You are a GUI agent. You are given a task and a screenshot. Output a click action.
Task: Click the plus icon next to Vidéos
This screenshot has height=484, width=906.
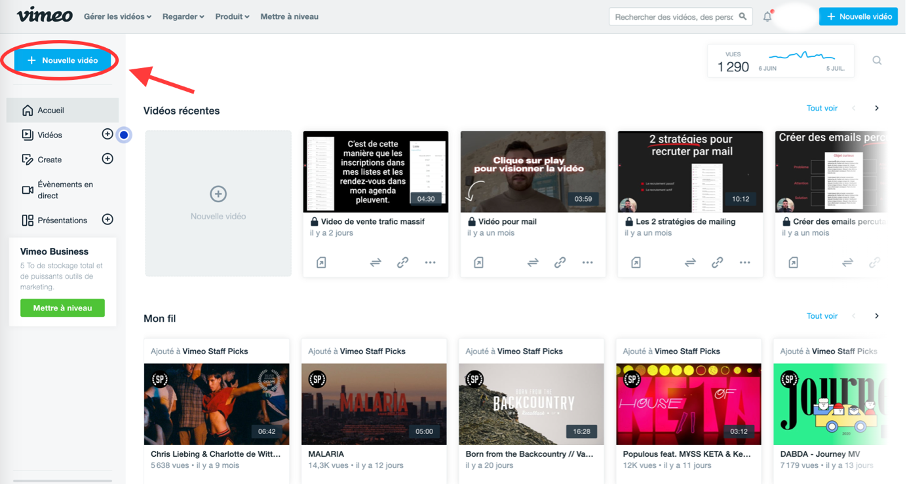click(x=107, y=134)
